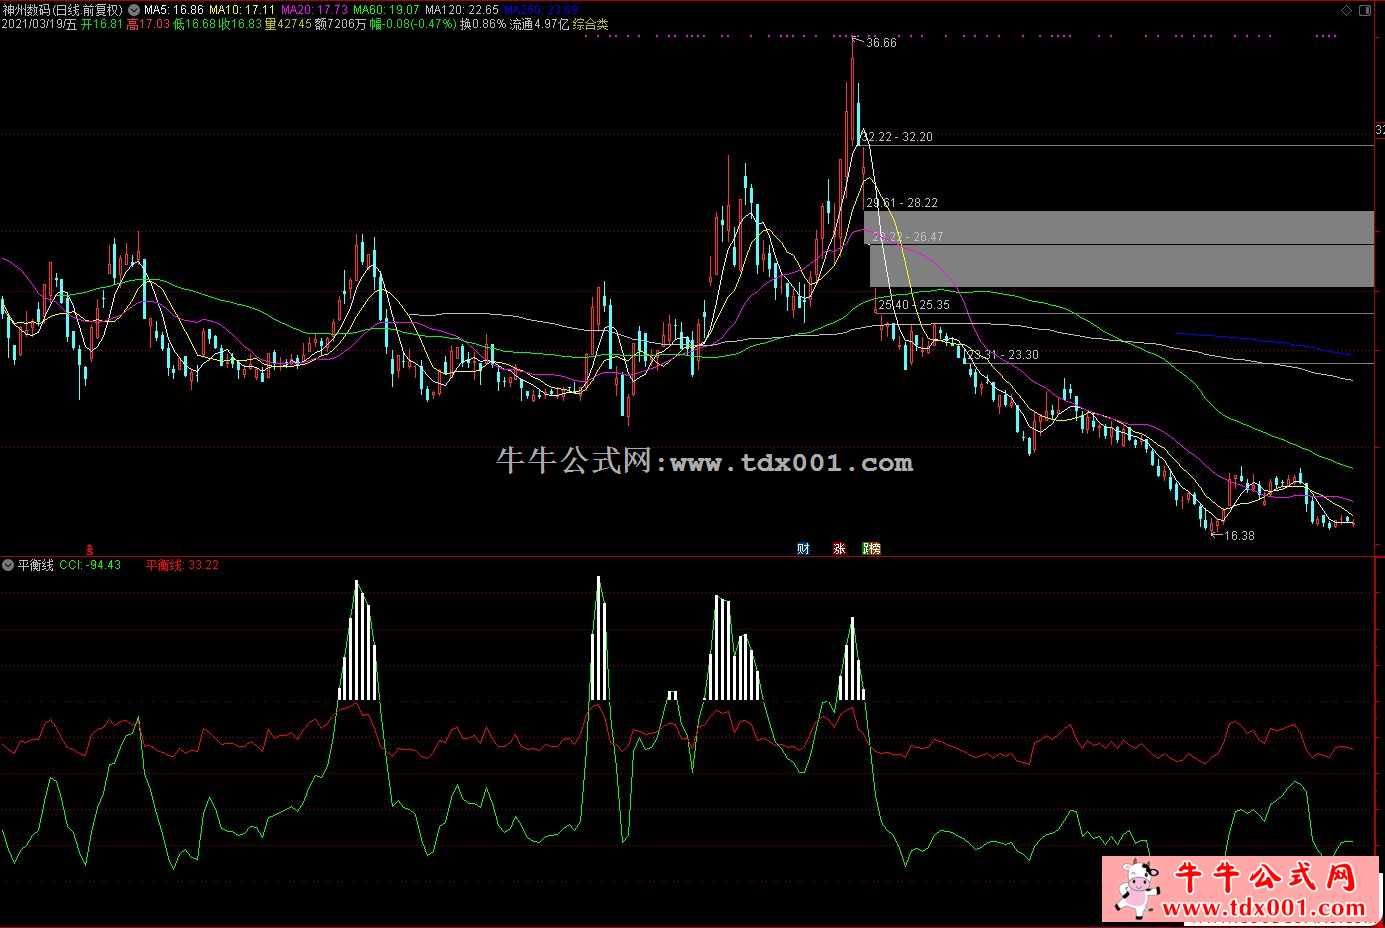1385x928 pixels.
Task: Select the MA20: 17.73 label
Action: tap(314, 10)
